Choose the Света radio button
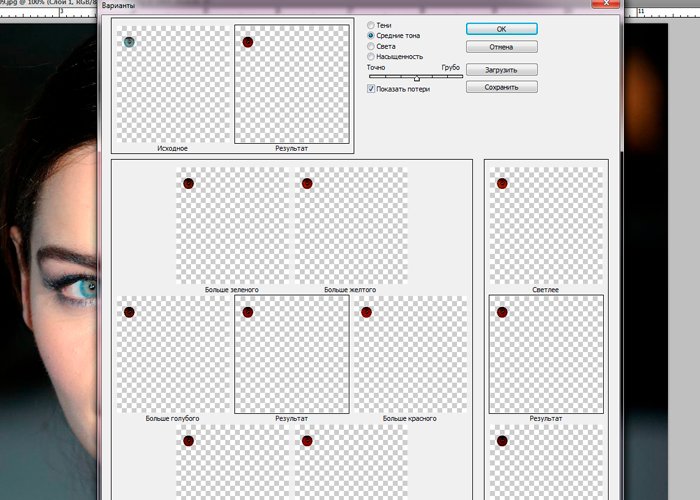Viewport: 700px width, 500px height. click(x=372, y=46)
